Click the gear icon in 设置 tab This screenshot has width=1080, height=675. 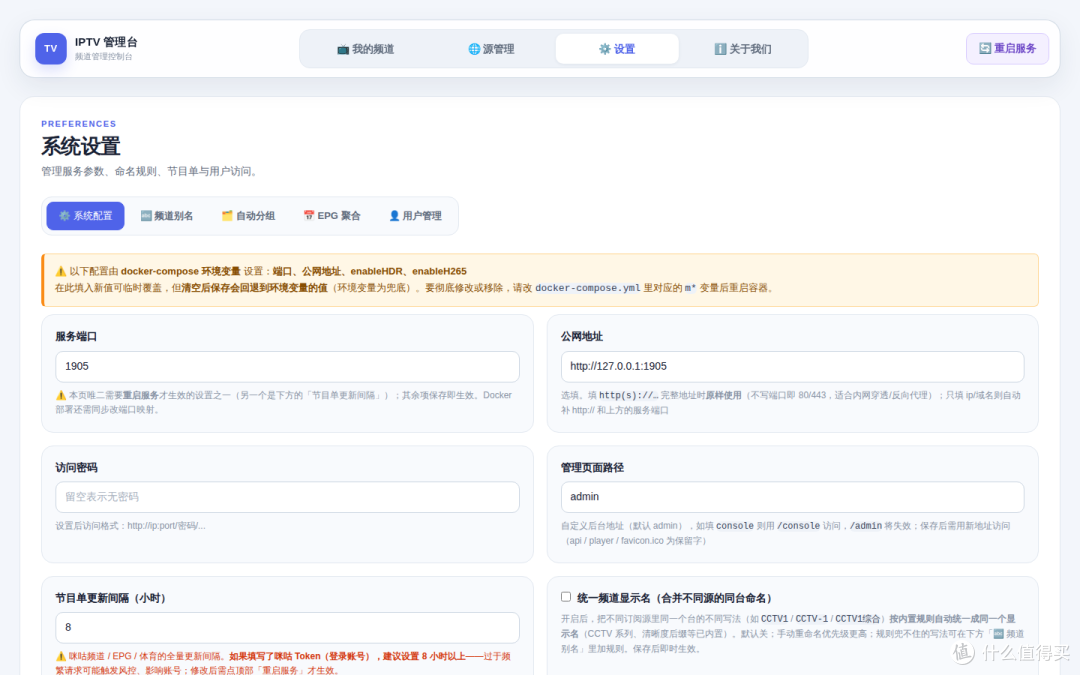[x=605, y=49]
